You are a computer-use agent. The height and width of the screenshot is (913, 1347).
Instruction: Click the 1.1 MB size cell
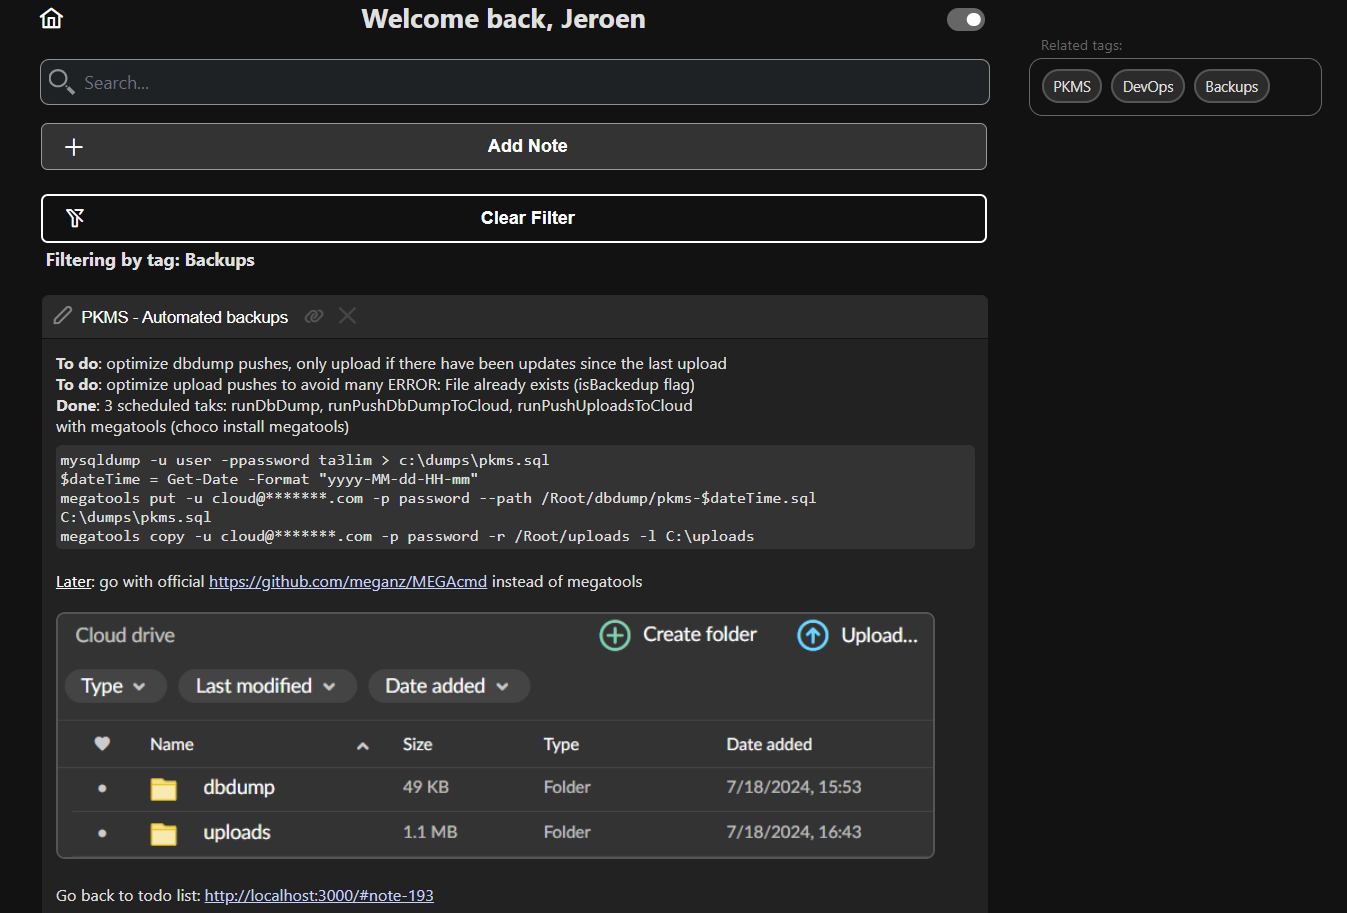tap(430, 832)
